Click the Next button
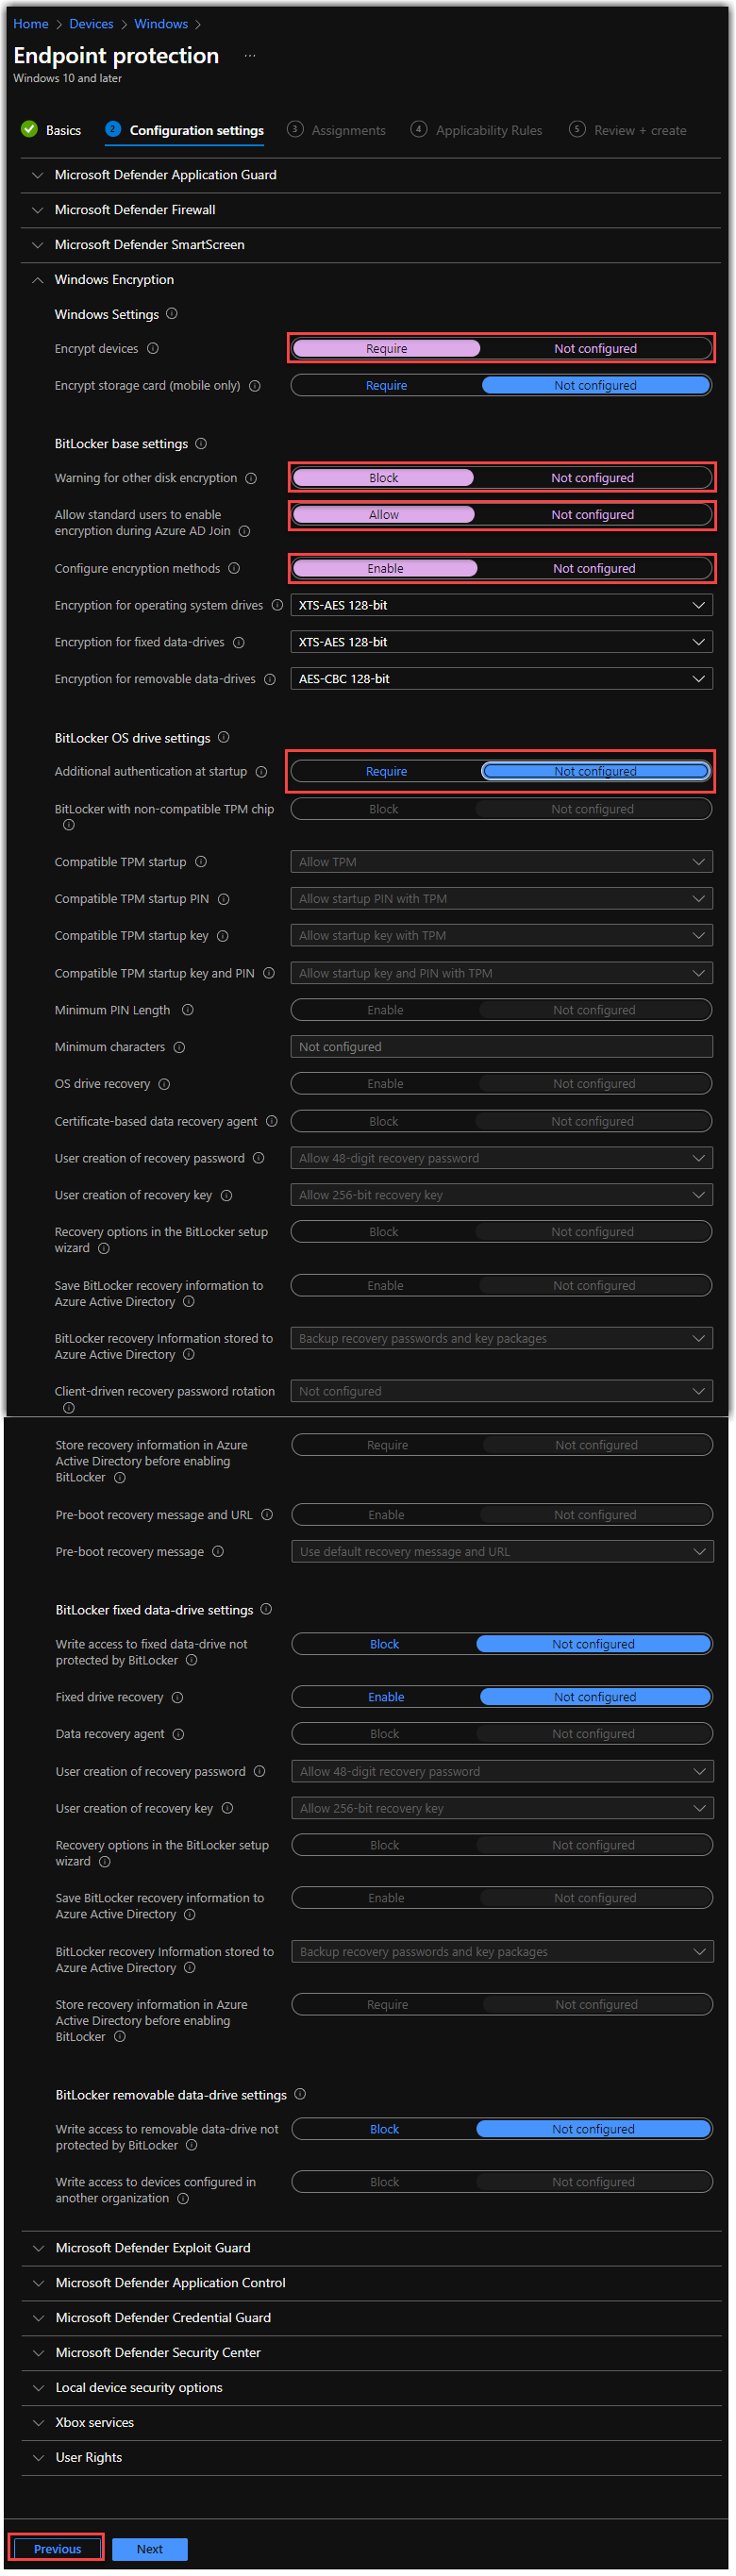 click(x=150, y=2550)
